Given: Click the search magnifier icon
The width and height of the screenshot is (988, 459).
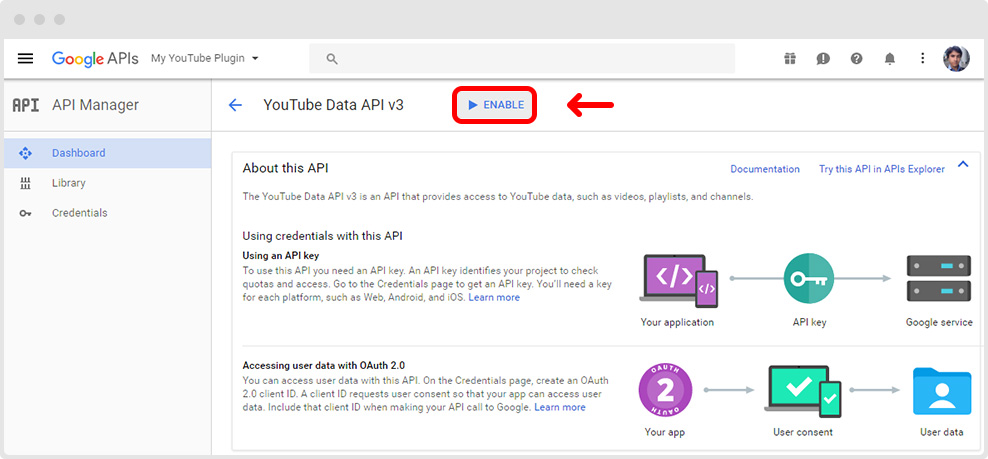Looking at the screenshot, I should pos(332,59).
